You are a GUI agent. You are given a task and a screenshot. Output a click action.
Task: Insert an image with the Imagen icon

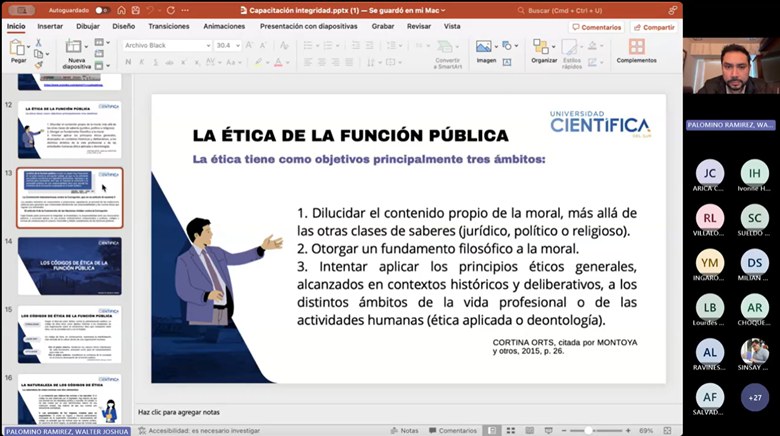(485, 47)
